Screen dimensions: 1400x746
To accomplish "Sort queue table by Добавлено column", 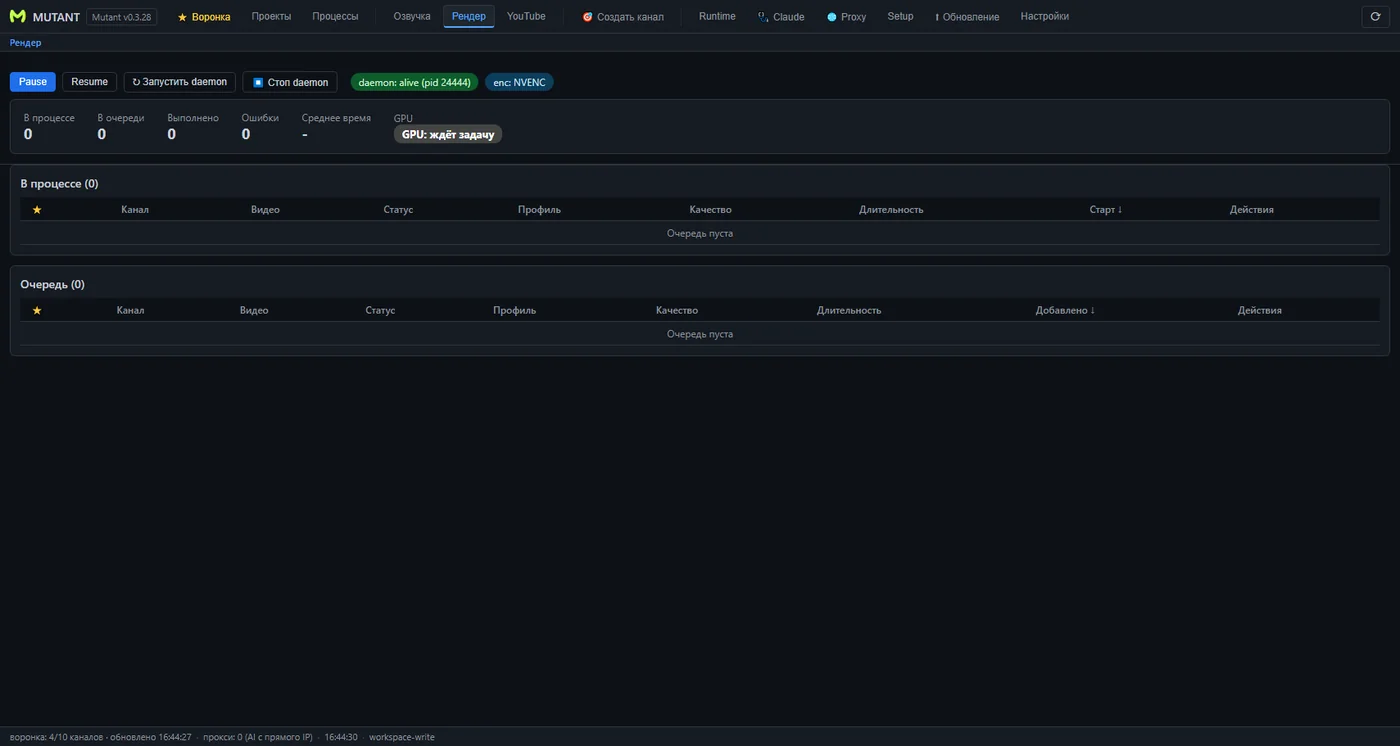I will [x=1065, y=311].
